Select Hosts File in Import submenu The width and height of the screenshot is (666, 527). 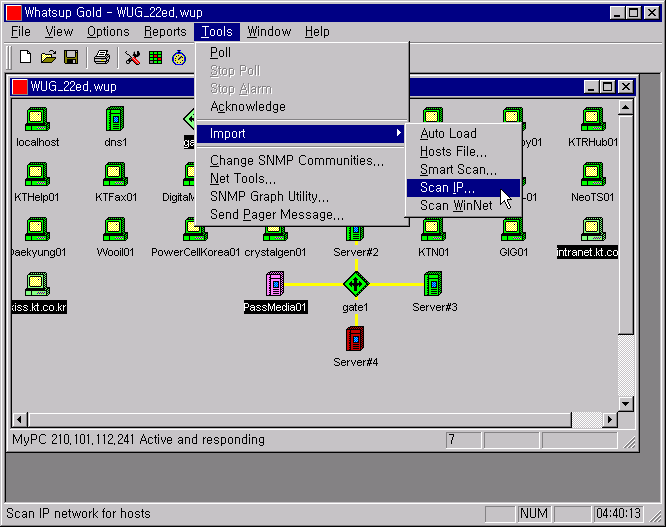coord(463,152)
